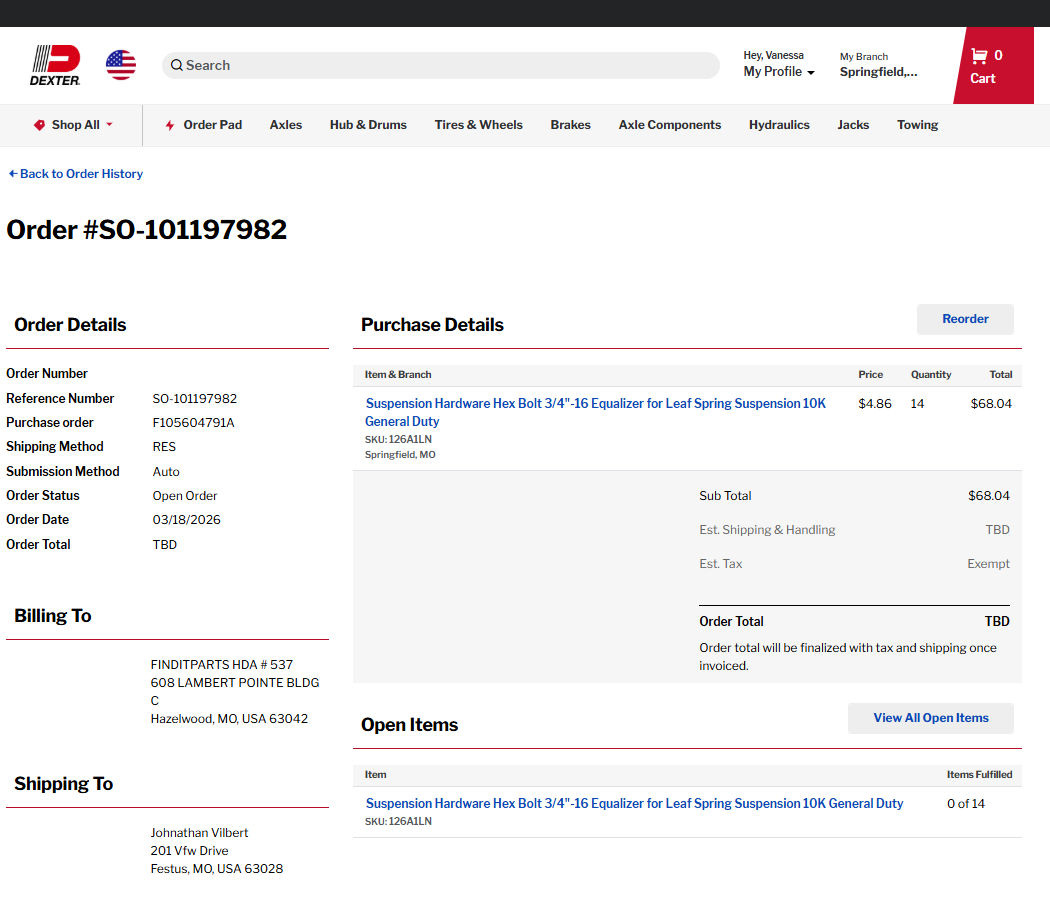Click Hey, Vanessa greeting text
The height and width of the screenshot is (907, 1050).
(773, 55)
